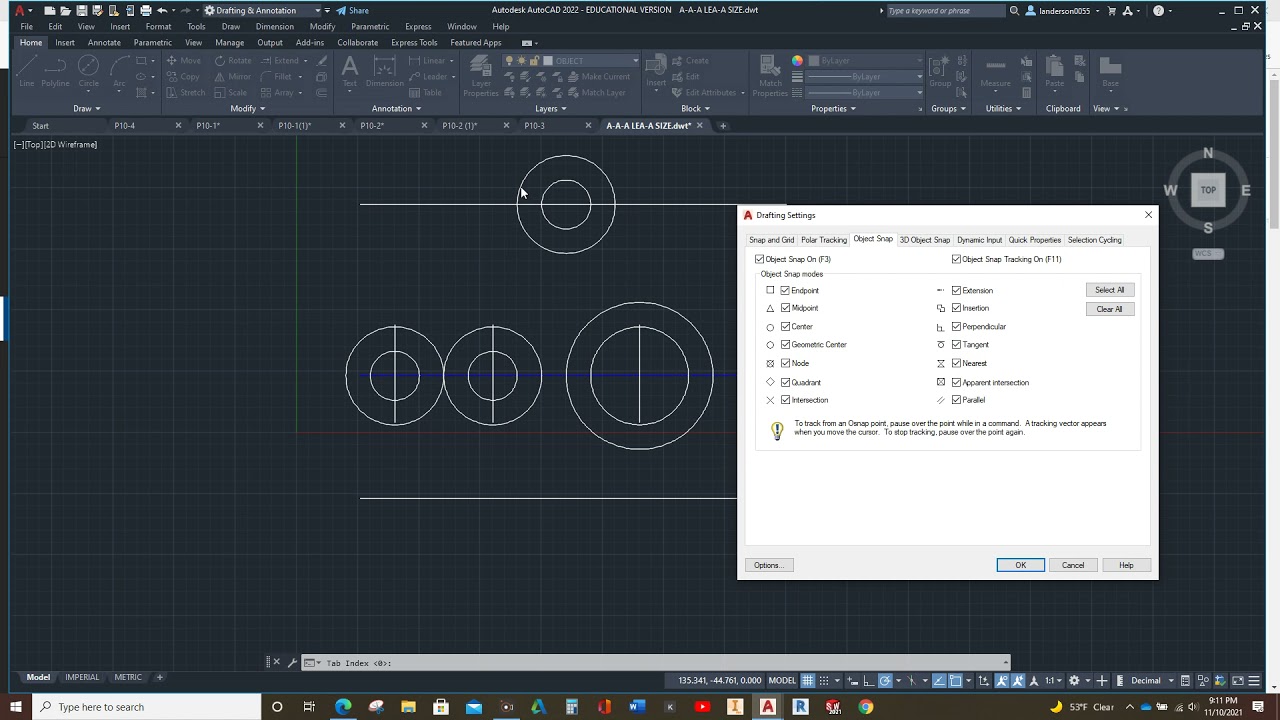
Task: Uncheck the Perpendicular snap mode
Action: pyautogui.click(x=957, y=327)
